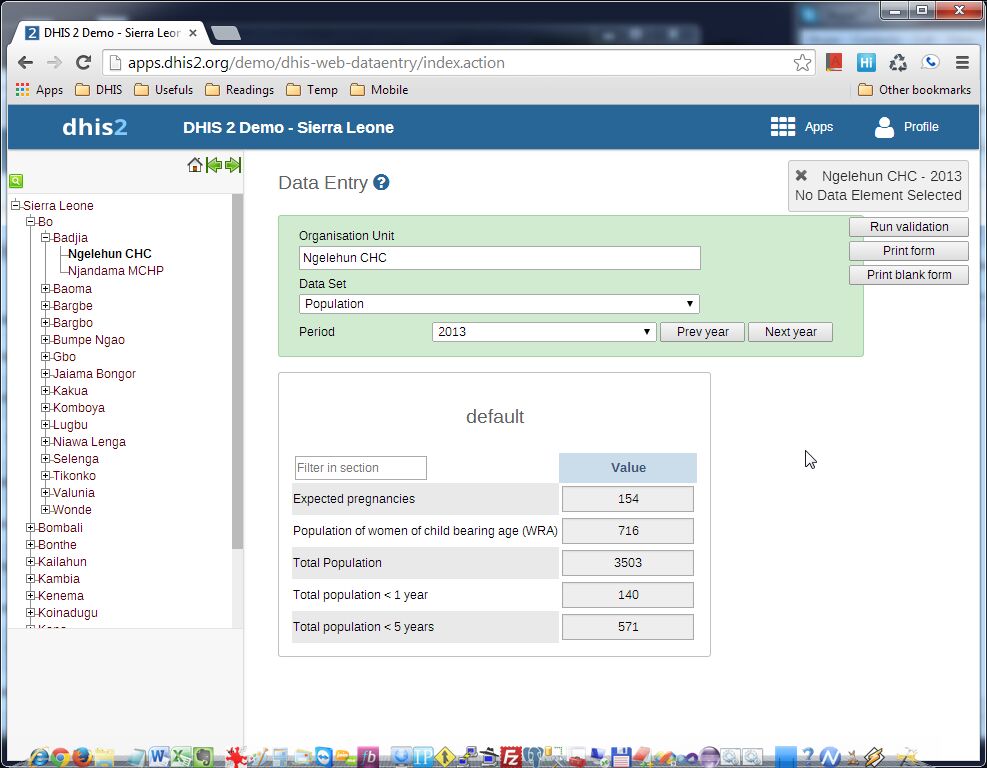Expand the Baoma tree node

pos(46,289)
